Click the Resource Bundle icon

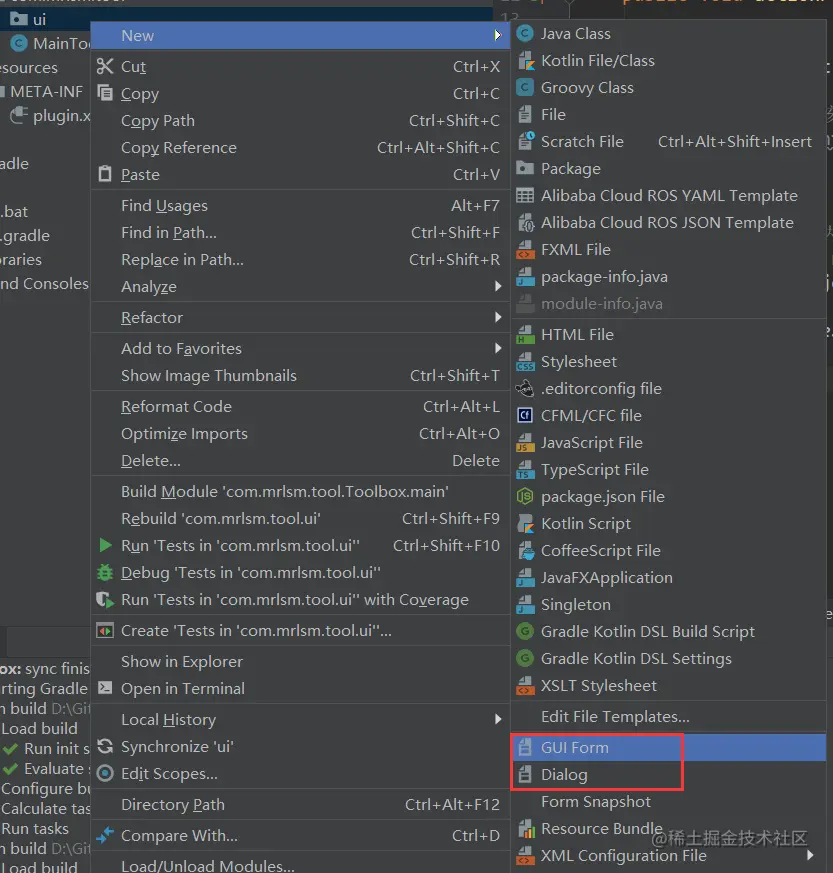[x=525, y=829]
